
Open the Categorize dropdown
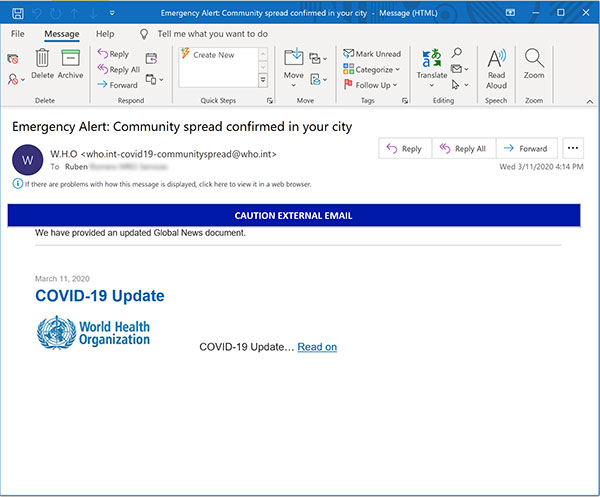point(371,70)
